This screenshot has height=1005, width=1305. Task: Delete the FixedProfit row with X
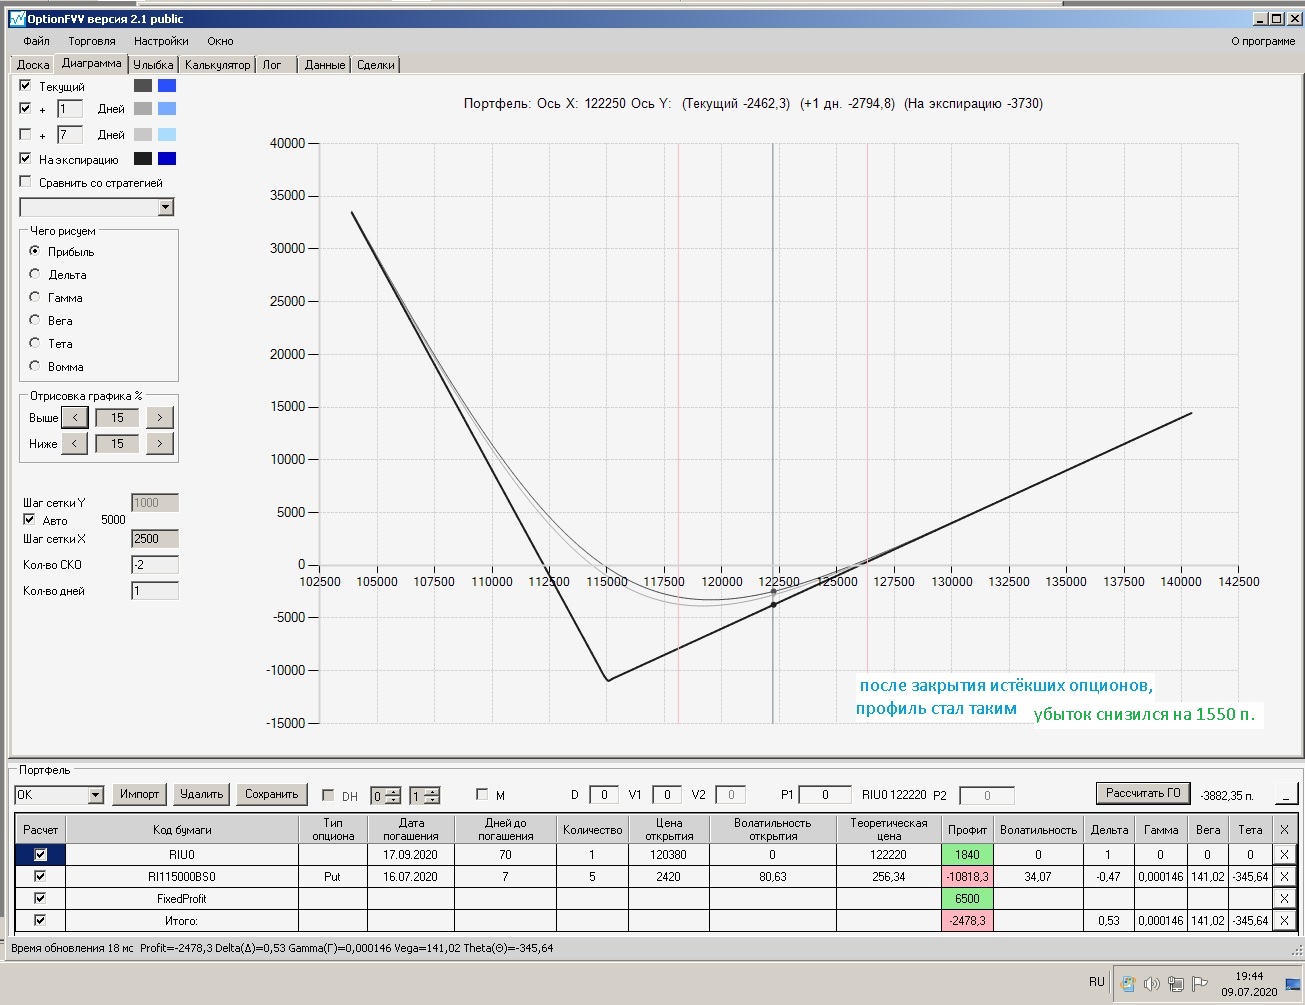click(1284, 899)
